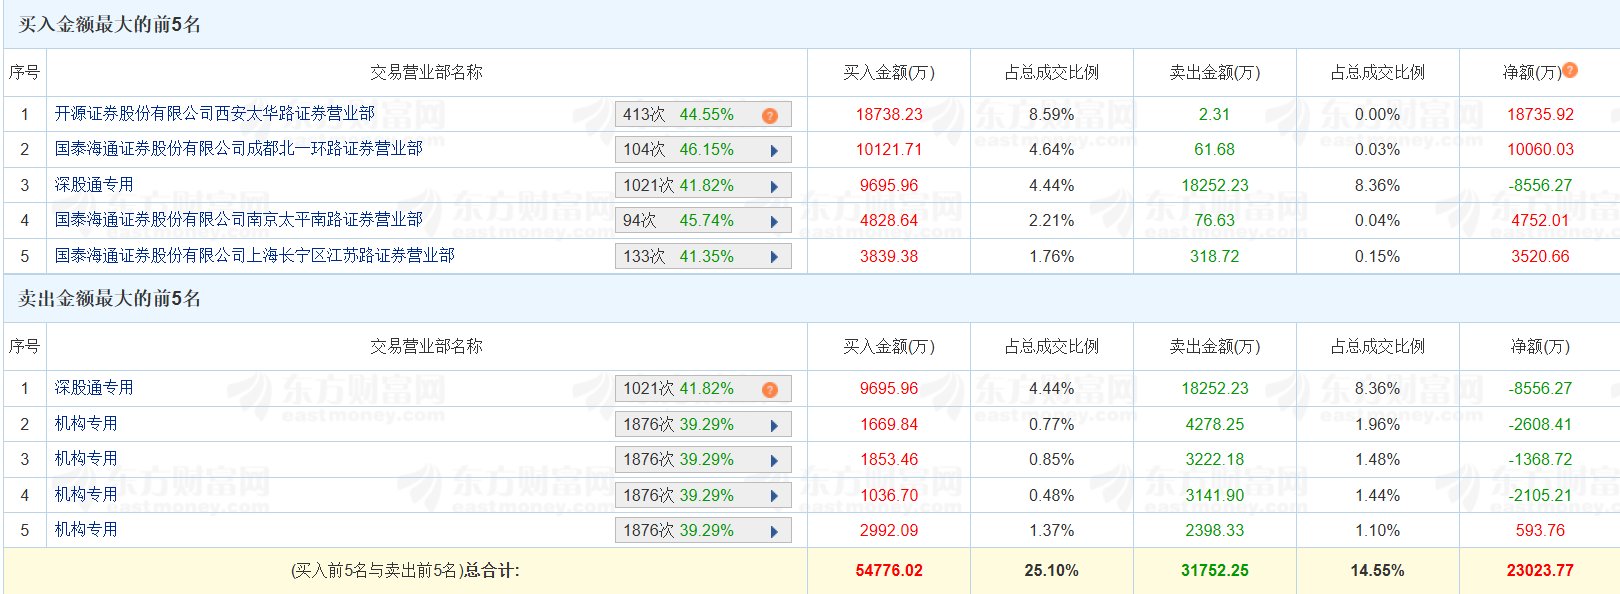Expand 机构专用 row with net 593.76
Viewport: 1620px width, 594px height.
click(x=774, y=532)
